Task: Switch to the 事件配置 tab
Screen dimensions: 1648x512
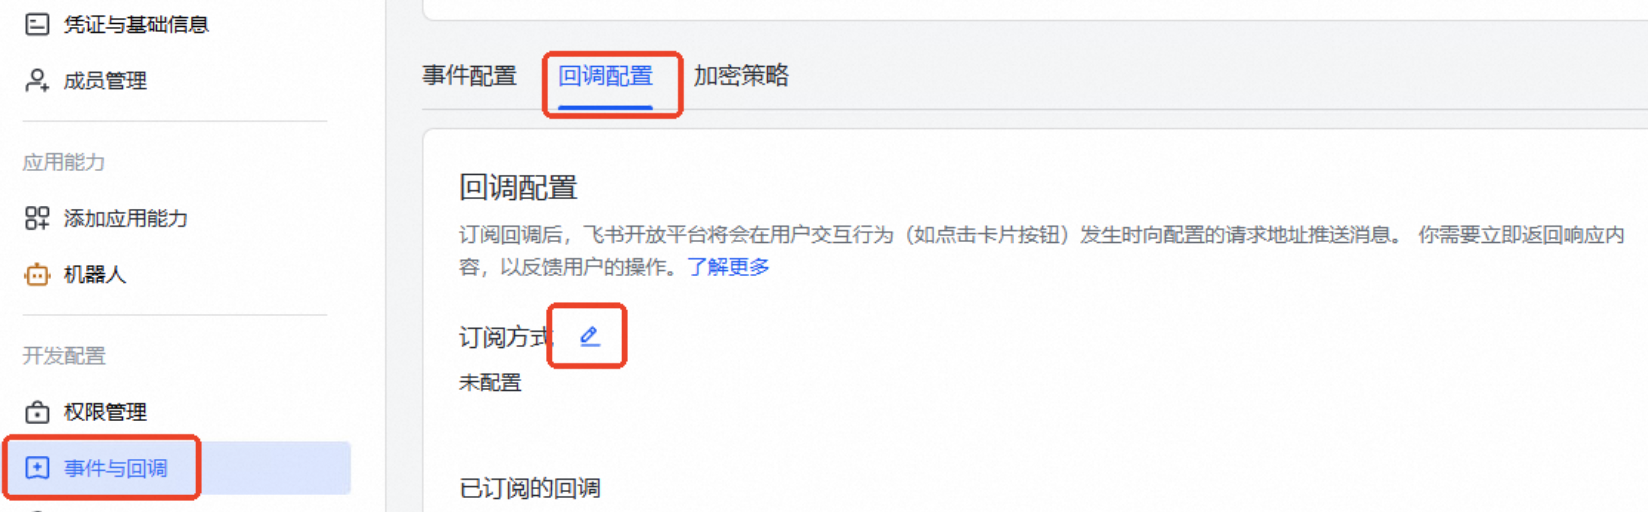Action: pos(469,76)
